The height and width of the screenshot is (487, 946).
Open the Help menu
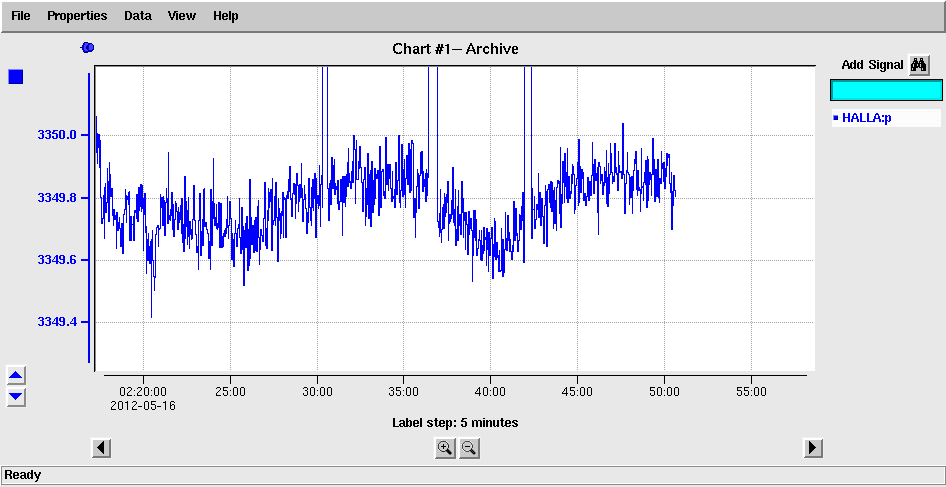(x=226, y=16)
